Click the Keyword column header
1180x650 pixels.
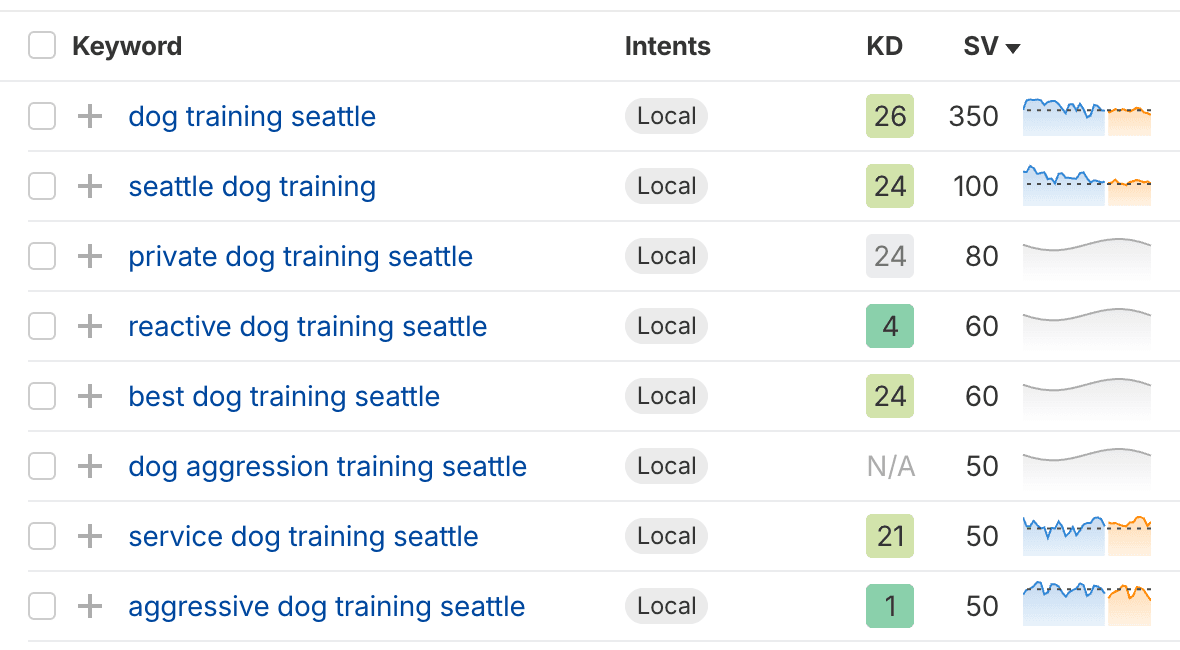[127, 45]
